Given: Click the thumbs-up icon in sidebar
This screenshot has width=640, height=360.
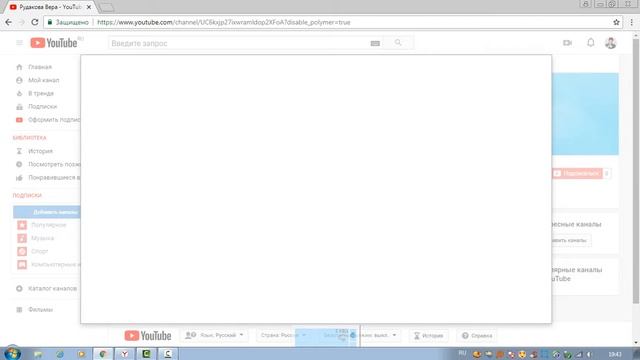Looking at the screenshot, I should coord(19,178).
